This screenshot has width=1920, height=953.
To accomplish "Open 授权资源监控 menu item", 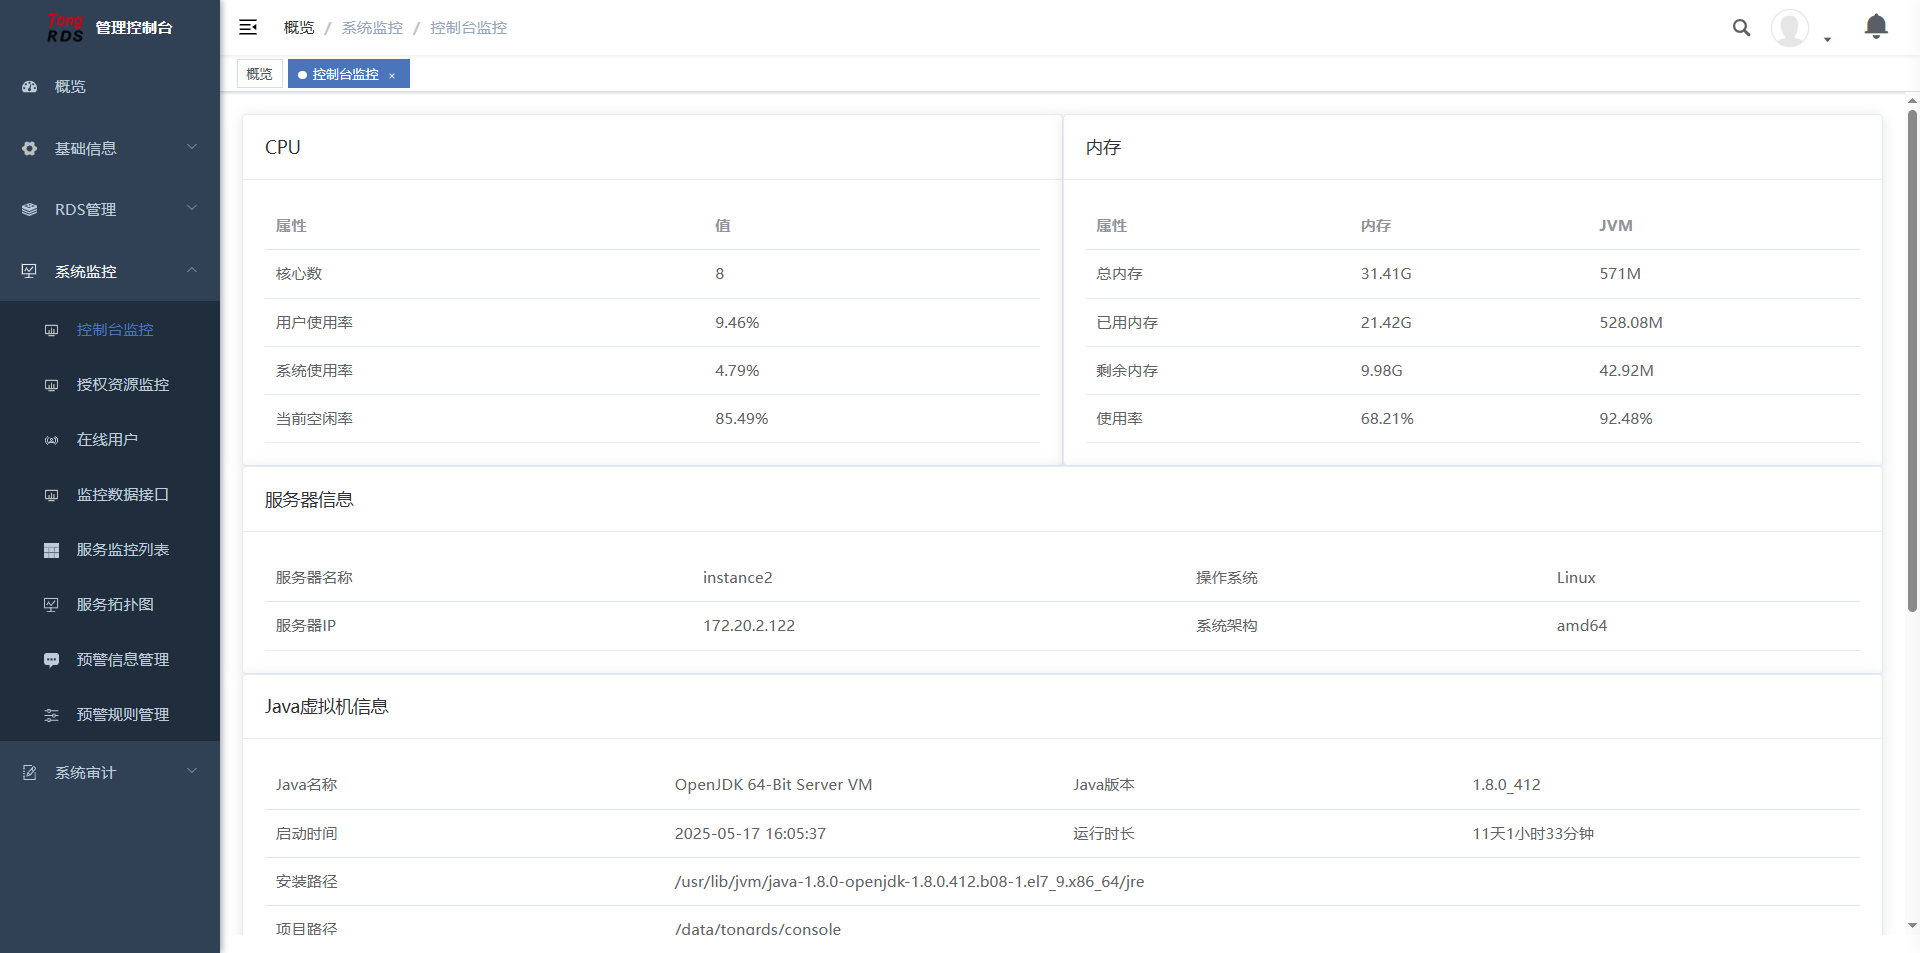I will 110,385.
